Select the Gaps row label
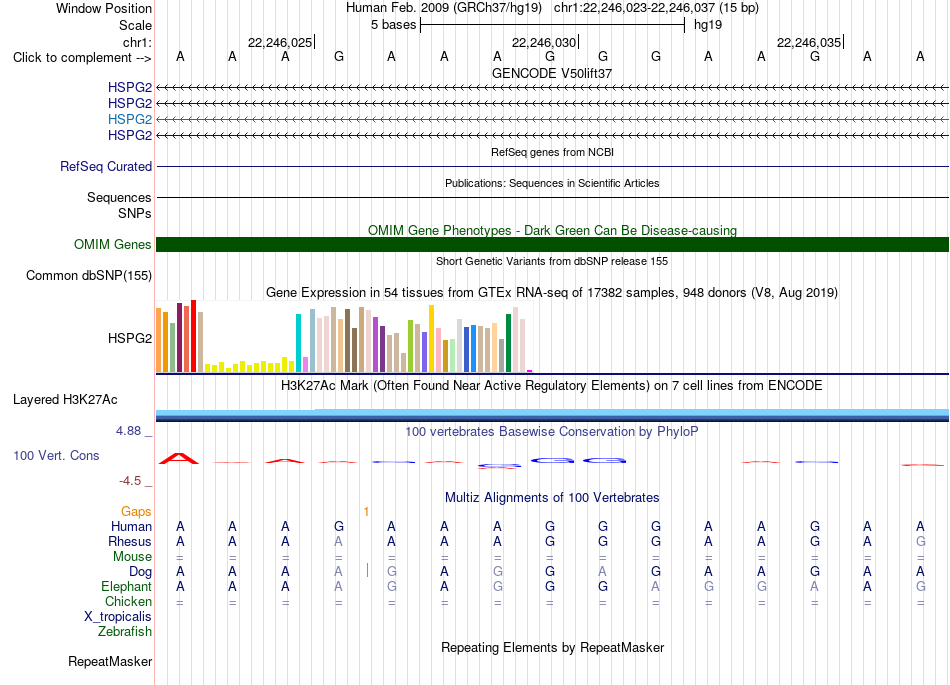Image resolution: width=950 pixels, height=685 pixels. pos(136,512)
